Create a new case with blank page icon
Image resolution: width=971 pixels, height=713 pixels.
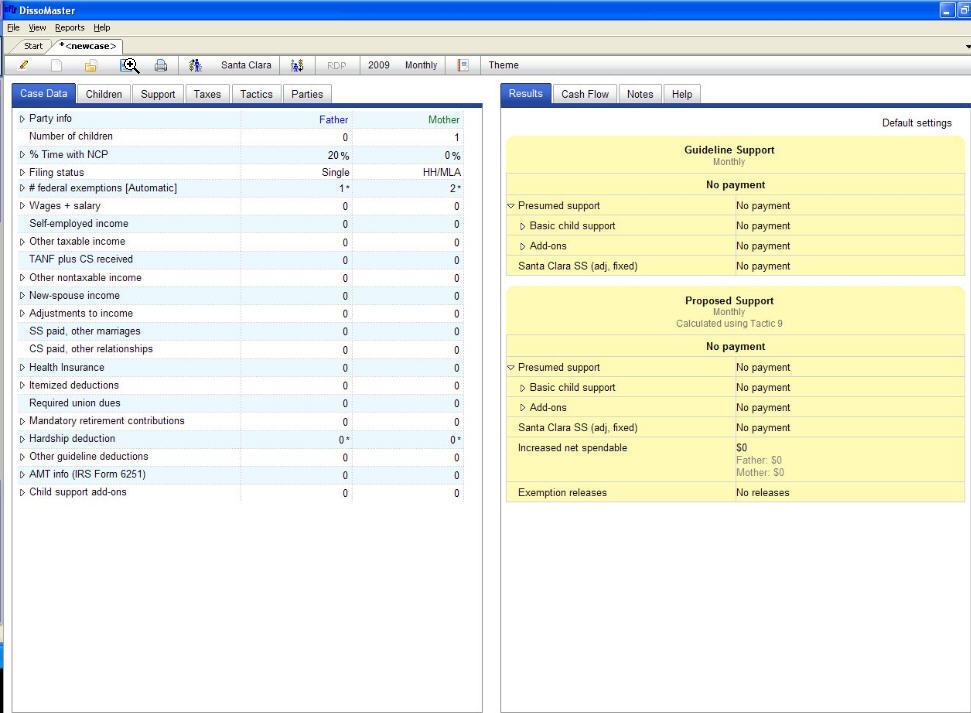(x=57, y=65)
